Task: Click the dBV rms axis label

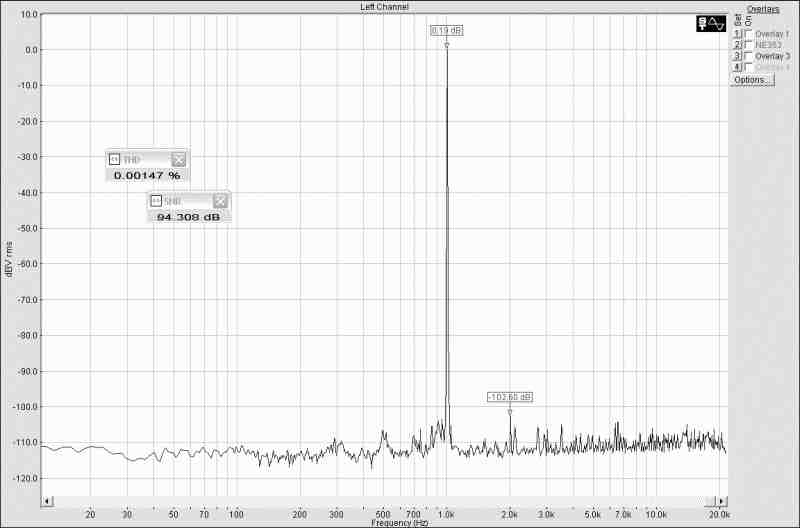Action: click(x=8, y=259)
